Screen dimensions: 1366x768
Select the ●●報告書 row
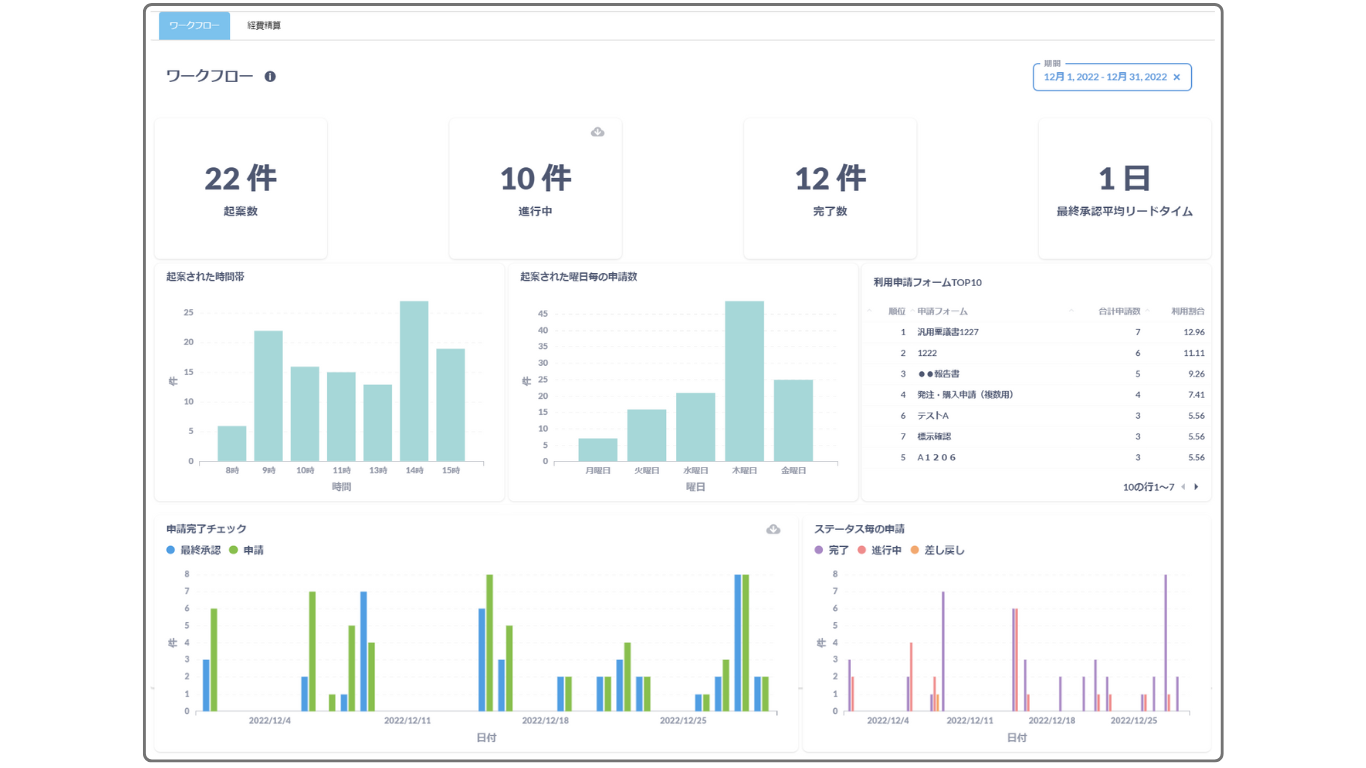coord(1036,374)
